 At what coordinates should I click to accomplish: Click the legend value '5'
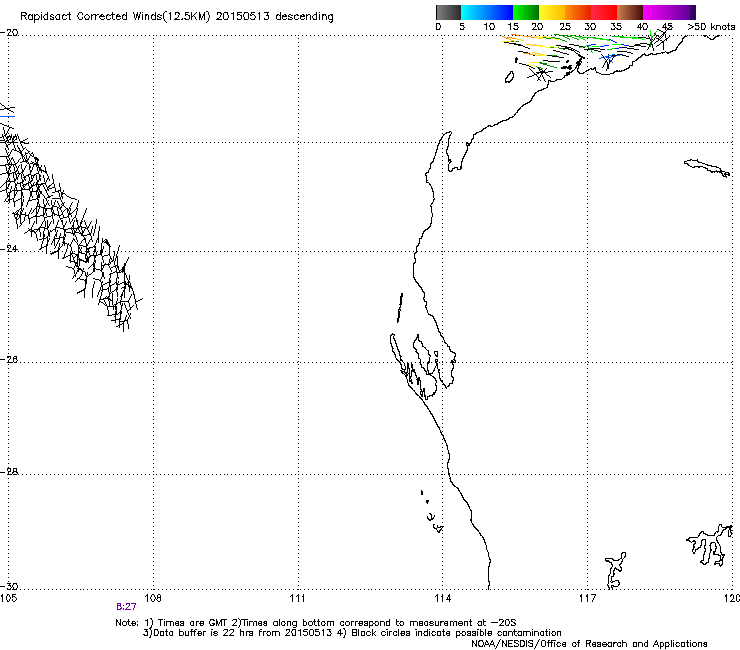(462, 27)
